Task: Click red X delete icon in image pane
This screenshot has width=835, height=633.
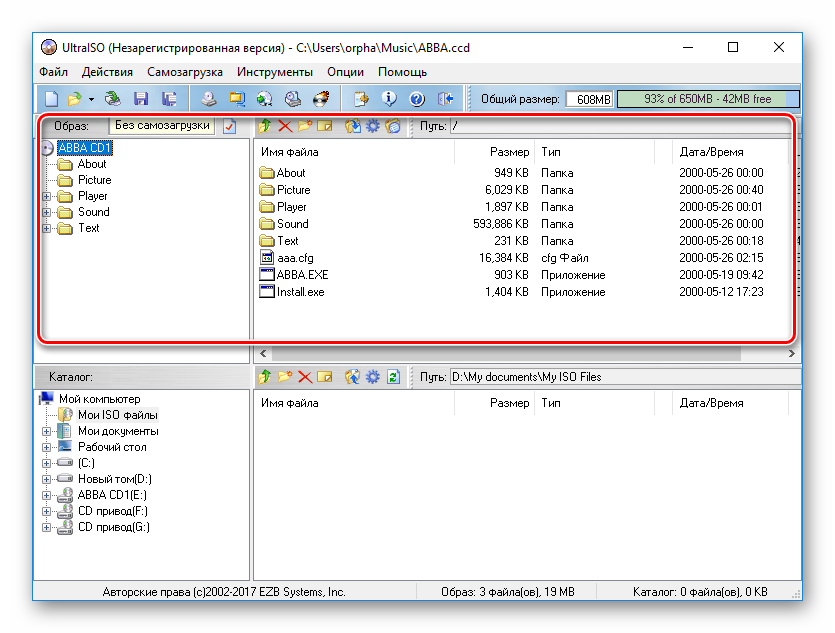Action: pos(285,126)
